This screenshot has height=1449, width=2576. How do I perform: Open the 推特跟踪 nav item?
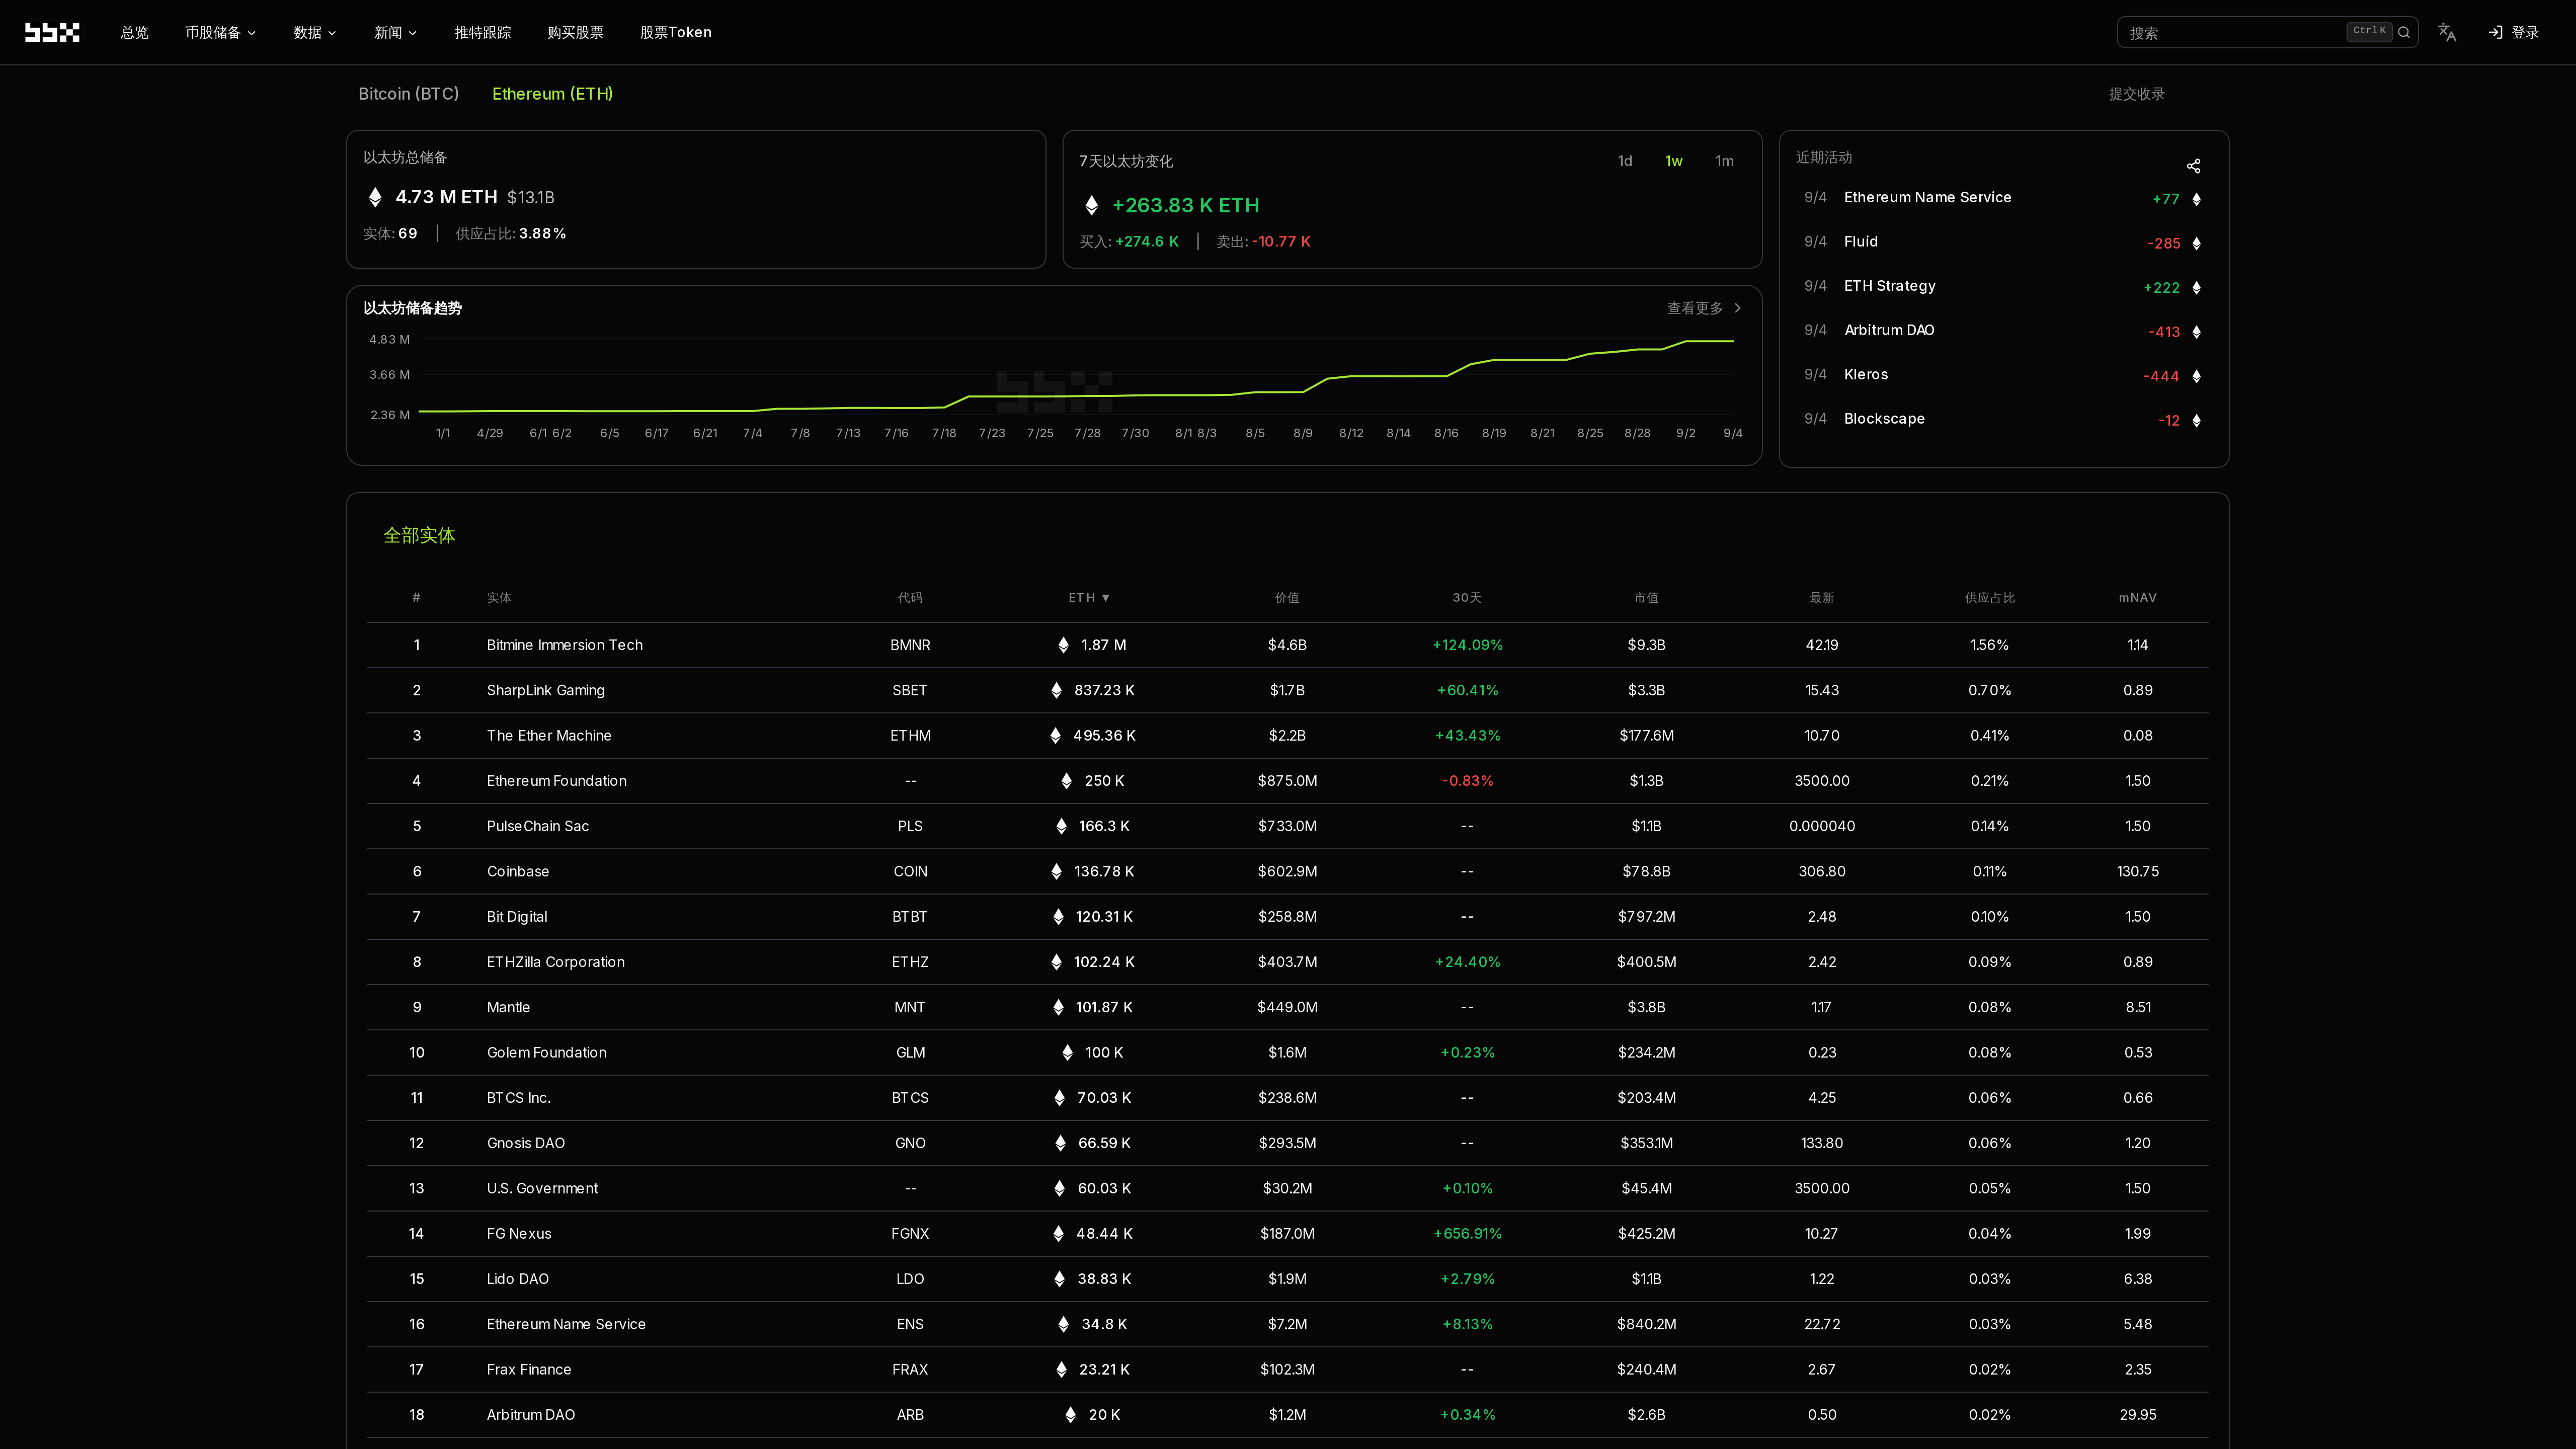point(482,32)
